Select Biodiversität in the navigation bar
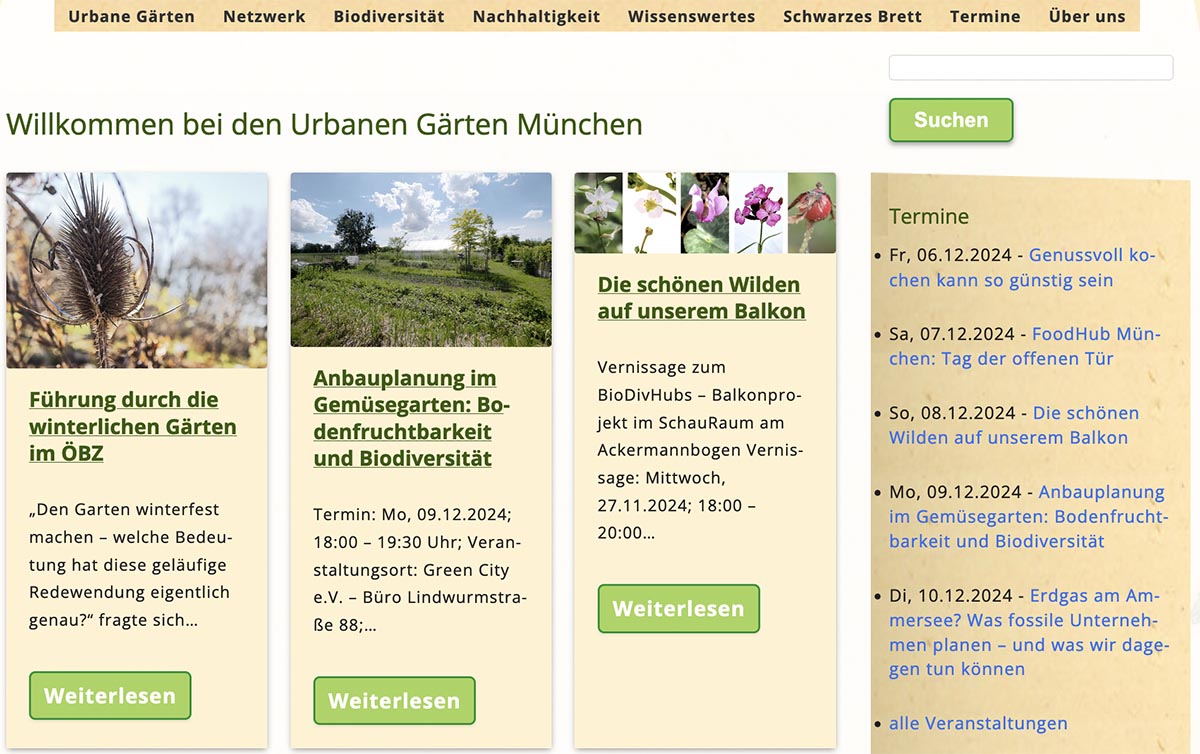The height and width of the screenshot is (754, 1200). click(389, 16)
